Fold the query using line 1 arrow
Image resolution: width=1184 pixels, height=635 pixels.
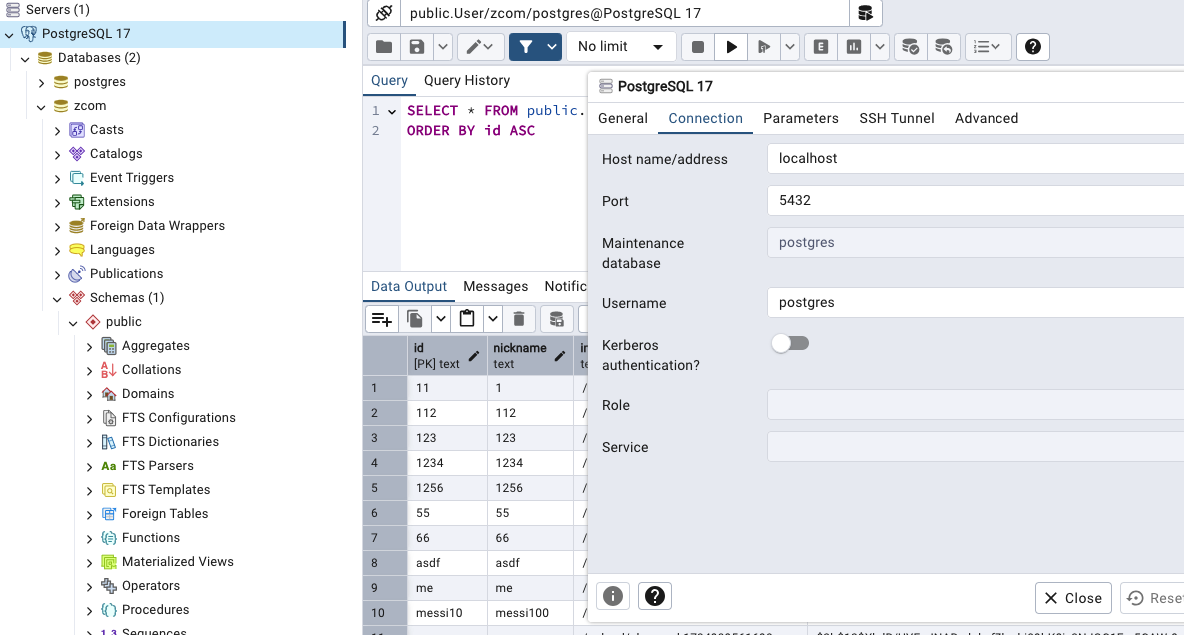392,112
